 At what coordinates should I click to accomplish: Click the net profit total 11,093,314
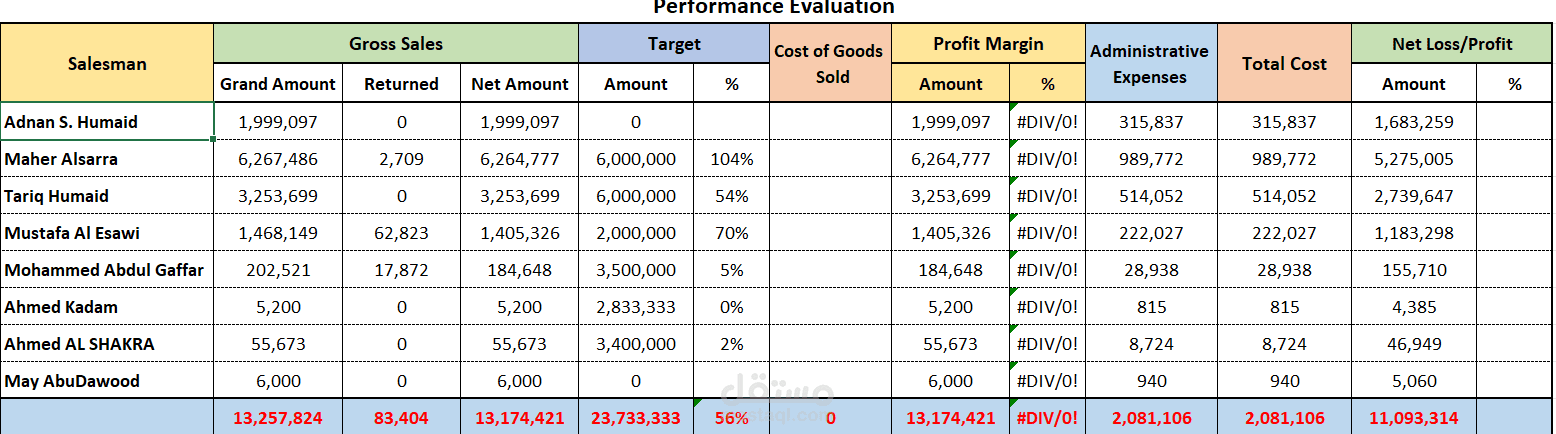coord(1413,418)
